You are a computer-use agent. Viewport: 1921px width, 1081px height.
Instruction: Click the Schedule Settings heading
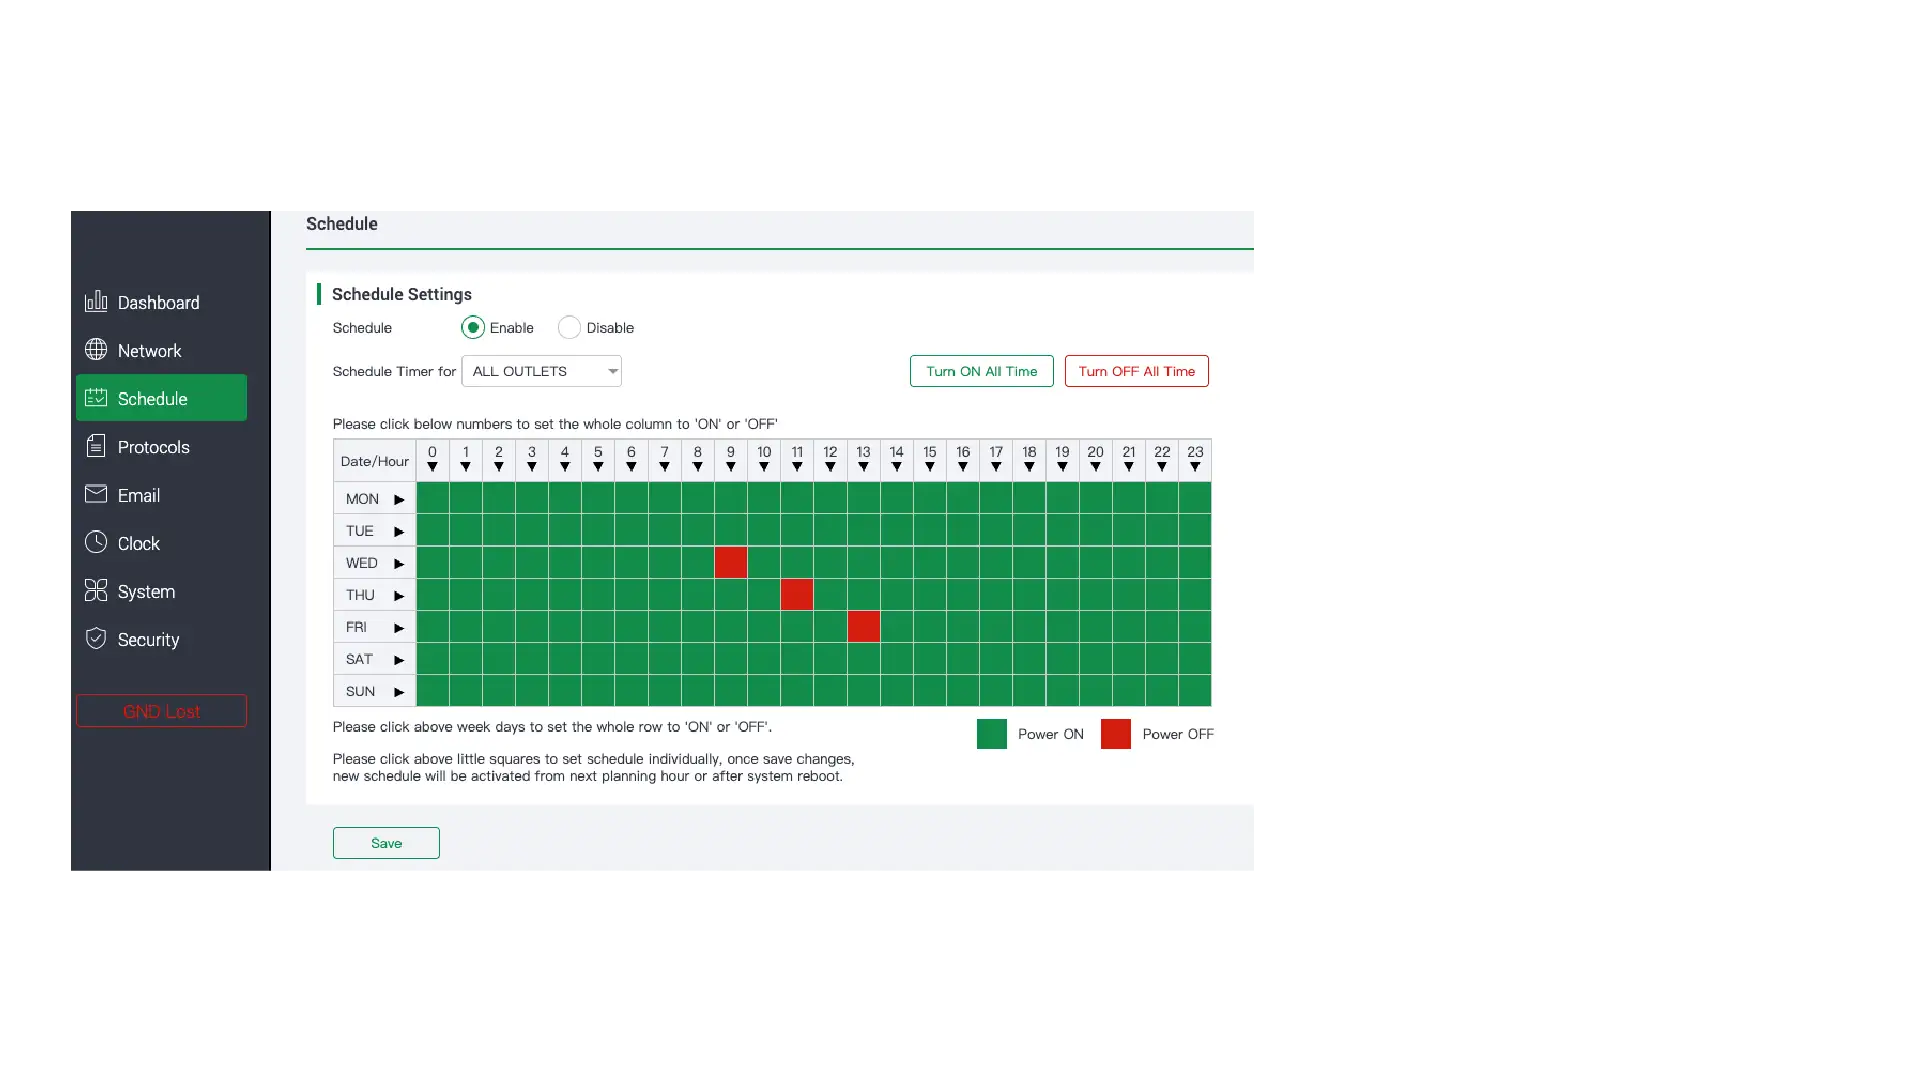[402, 294]
